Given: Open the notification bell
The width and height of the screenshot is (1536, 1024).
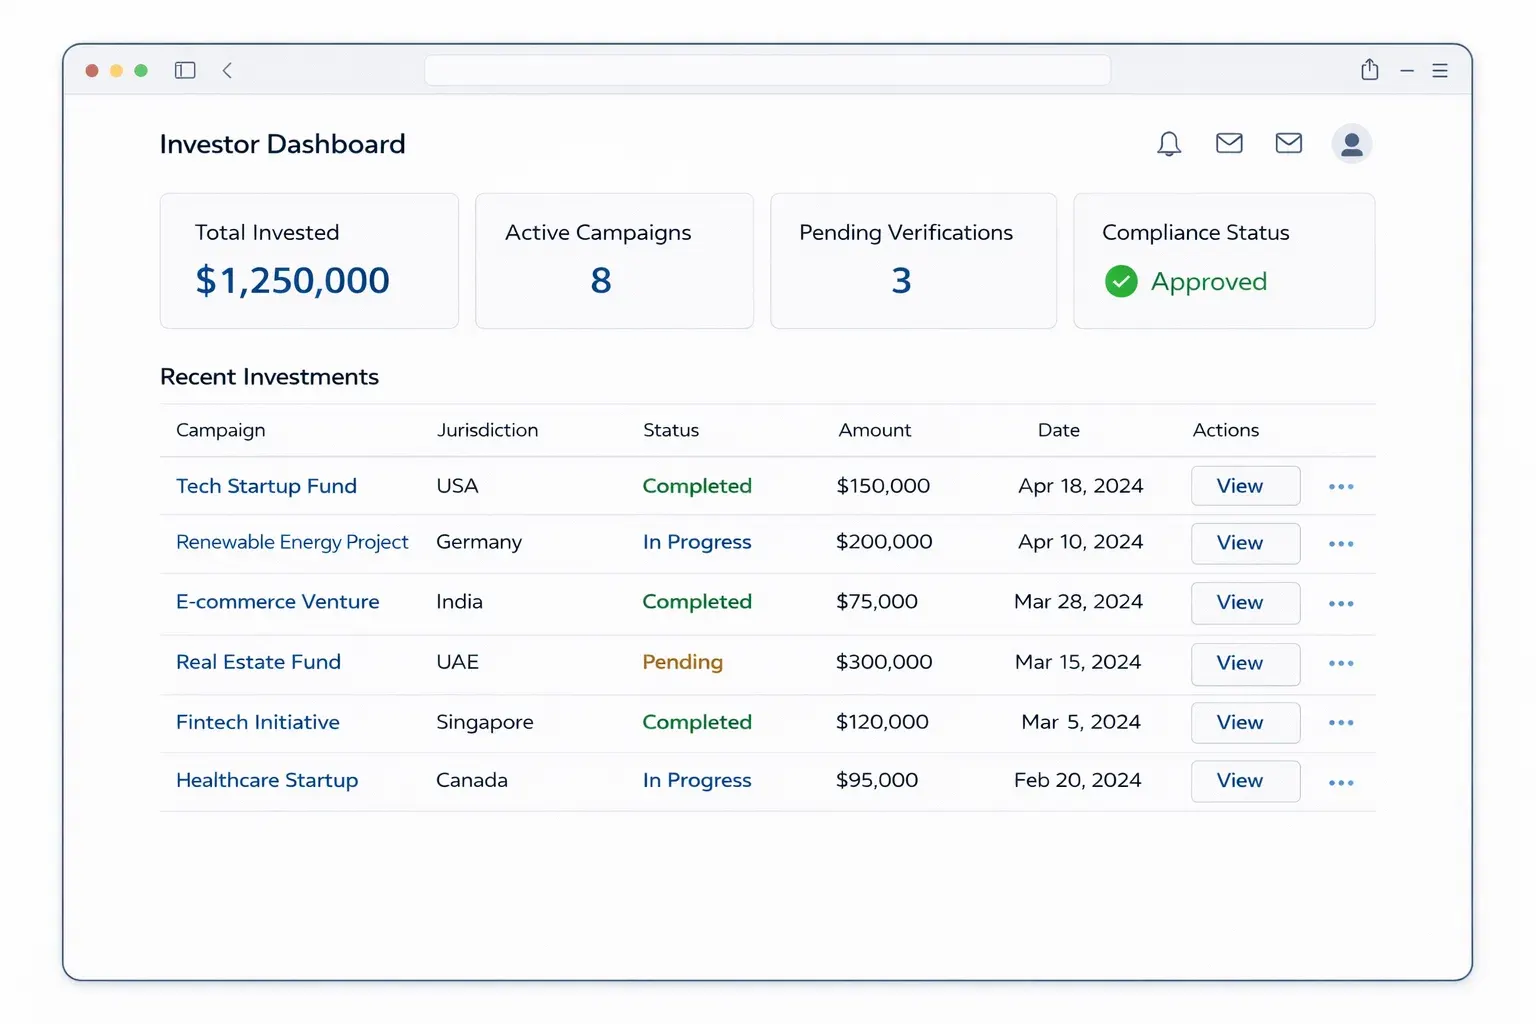Looking at the screenshot, I should pos(1168,143).
